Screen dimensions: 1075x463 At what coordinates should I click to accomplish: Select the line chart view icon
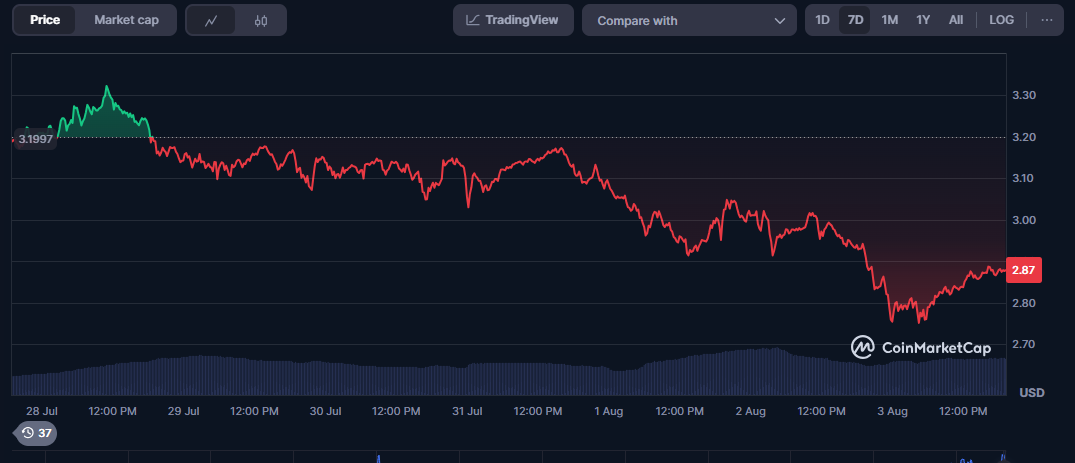(211, 20)
